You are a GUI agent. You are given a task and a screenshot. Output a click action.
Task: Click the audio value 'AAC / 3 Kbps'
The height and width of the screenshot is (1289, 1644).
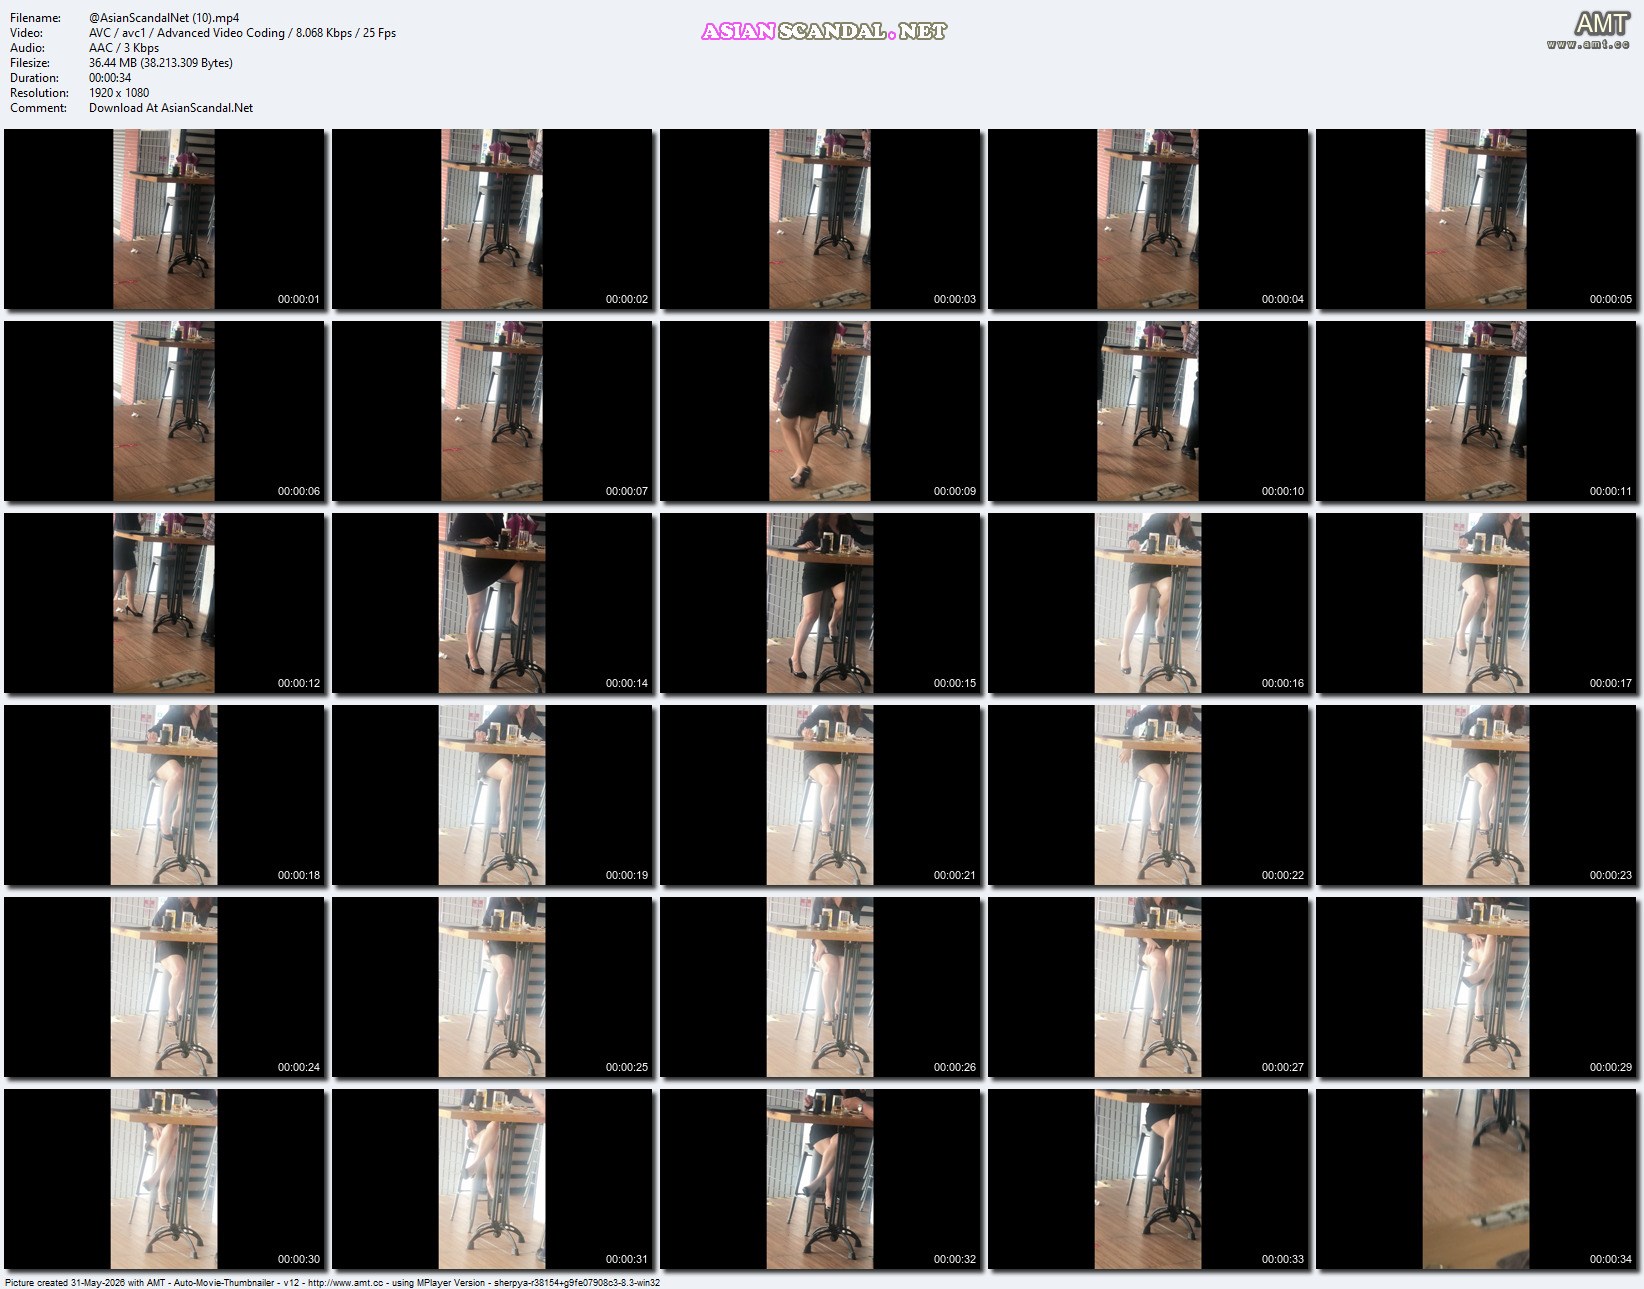tap(124, 48)
